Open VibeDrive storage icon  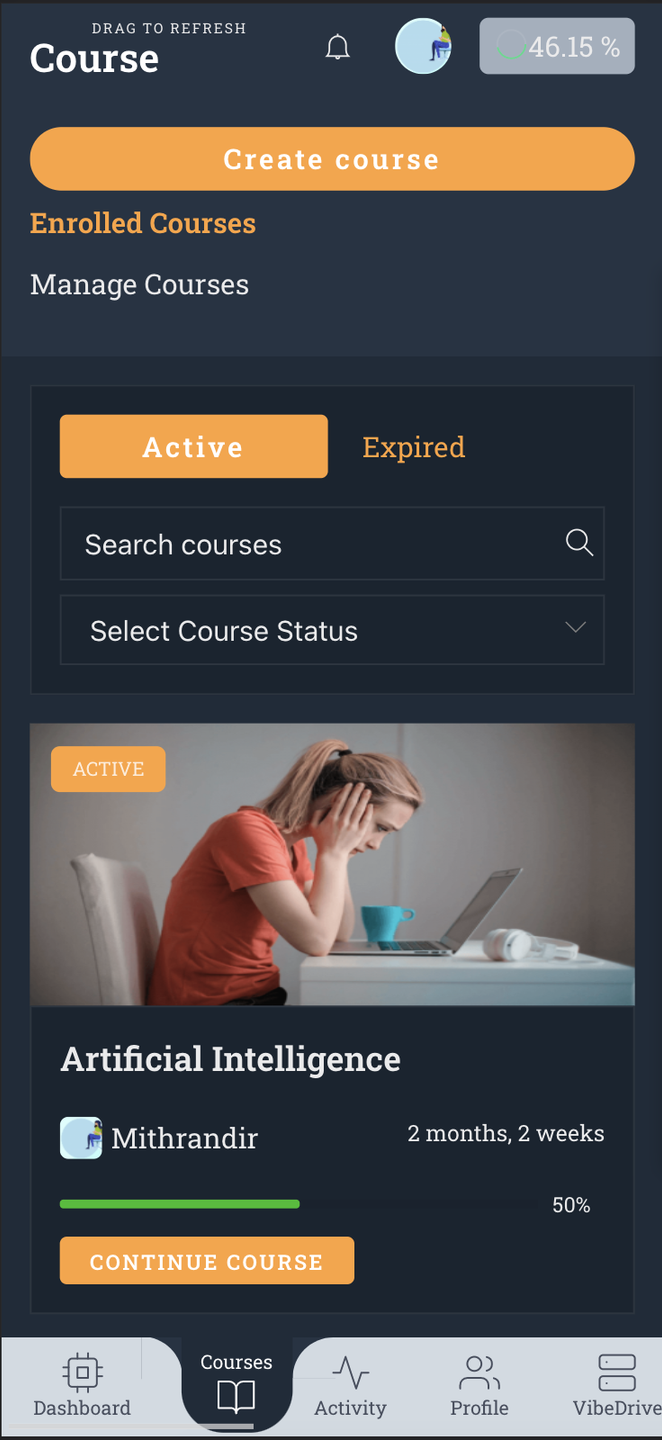click(617, 1372)
